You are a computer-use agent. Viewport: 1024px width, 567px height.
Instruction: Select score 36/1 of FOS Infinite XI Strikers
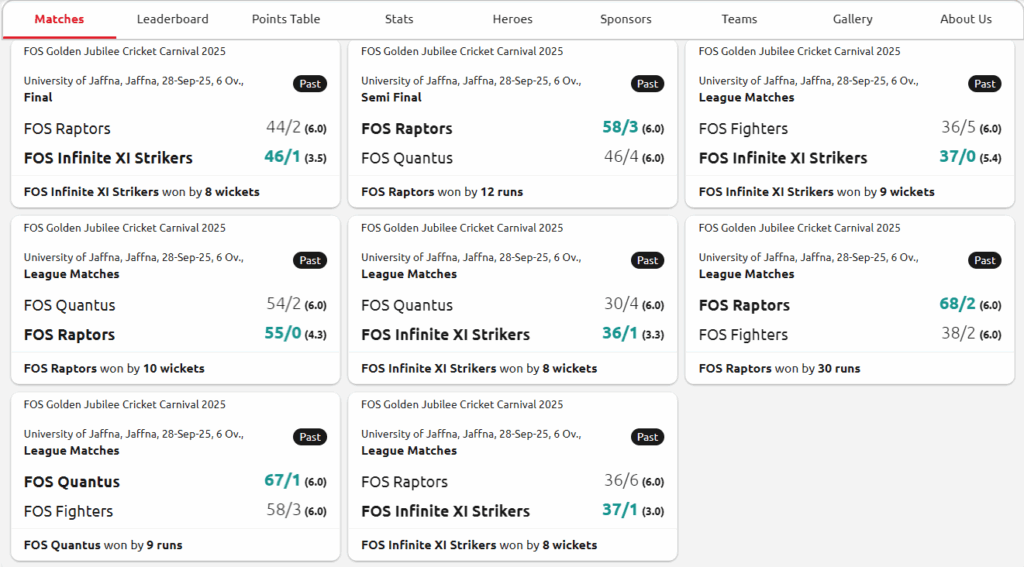coord(619,334)
